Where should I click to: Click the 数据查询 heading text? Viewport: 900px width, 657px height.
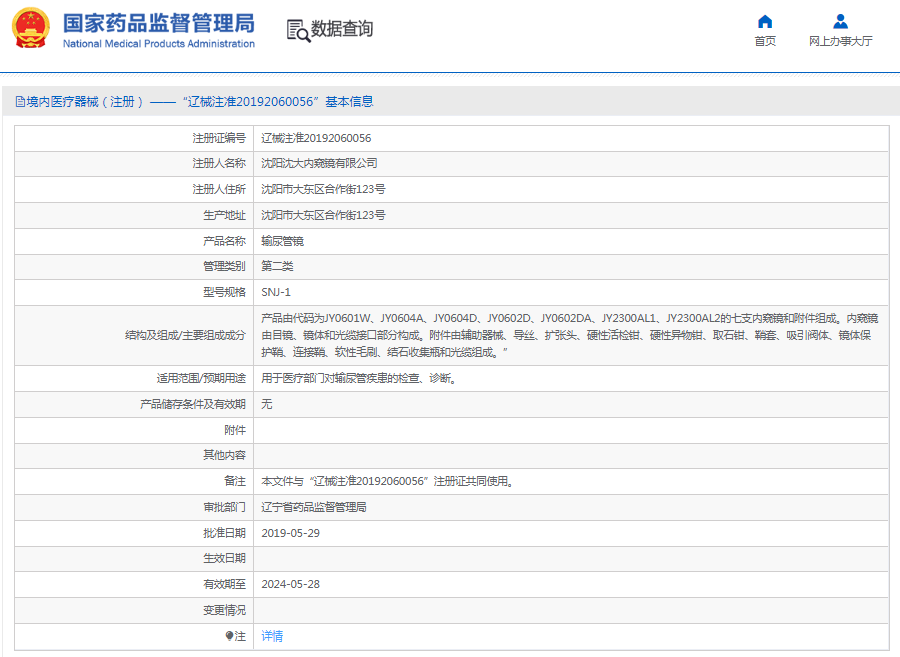point(342,29)
